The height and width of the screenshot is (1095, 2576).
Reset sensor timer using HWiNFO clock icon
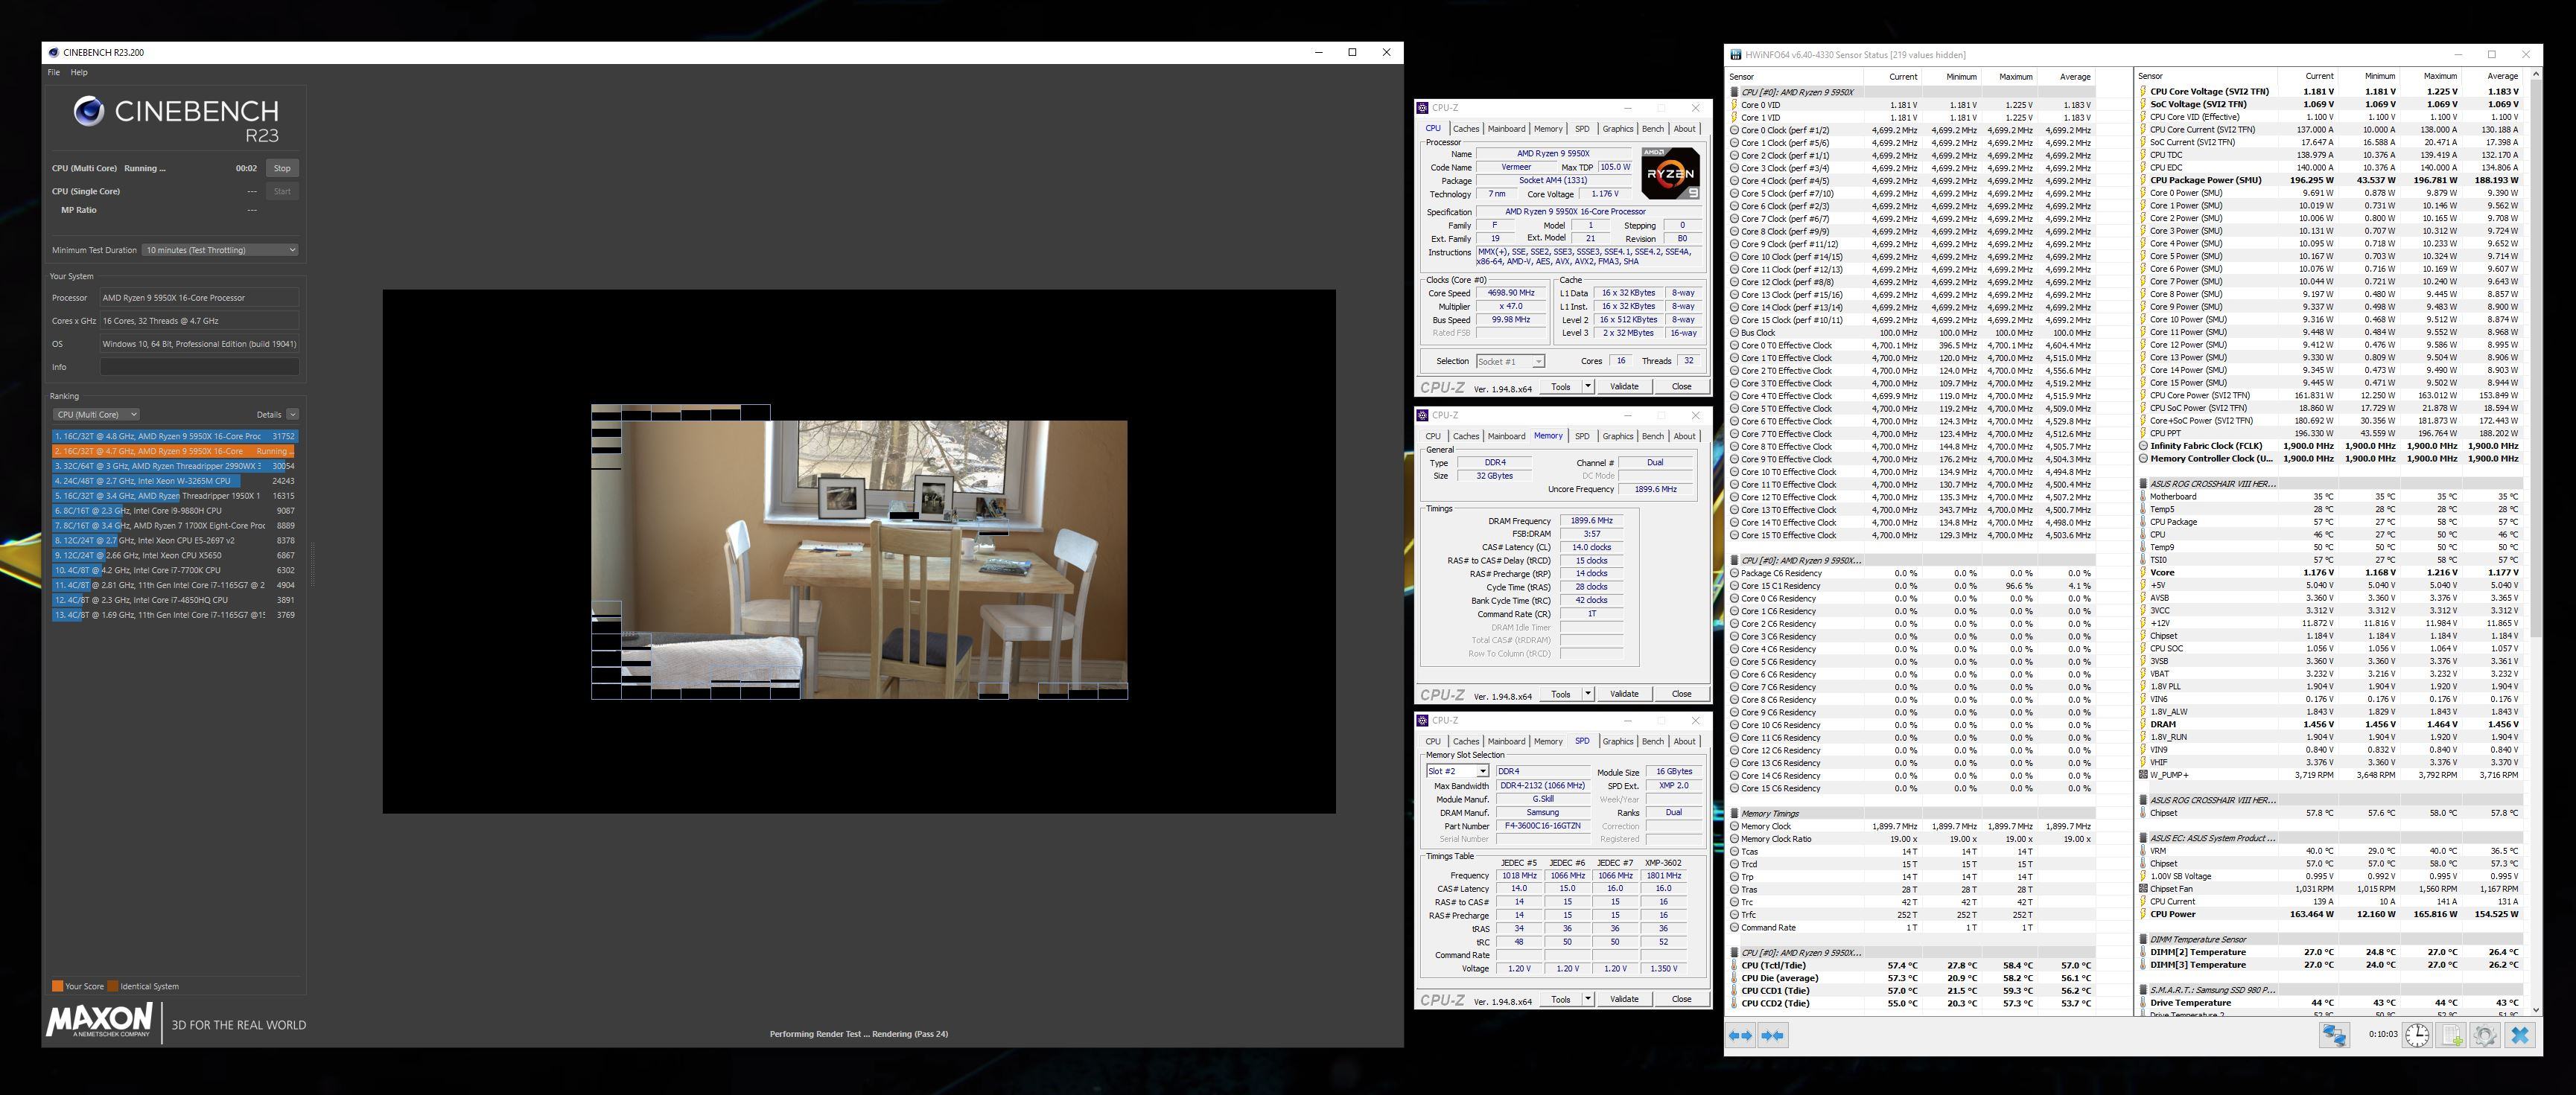click(2417, 1035)
